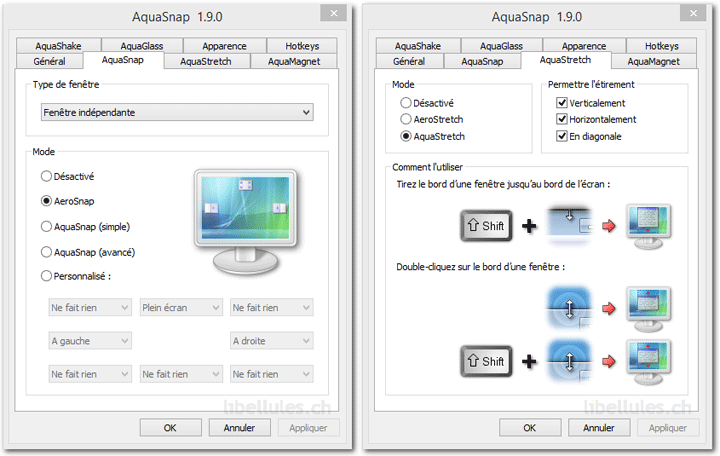
Task: Click OK in the right AquaSnap window
Action: point(530,428)
